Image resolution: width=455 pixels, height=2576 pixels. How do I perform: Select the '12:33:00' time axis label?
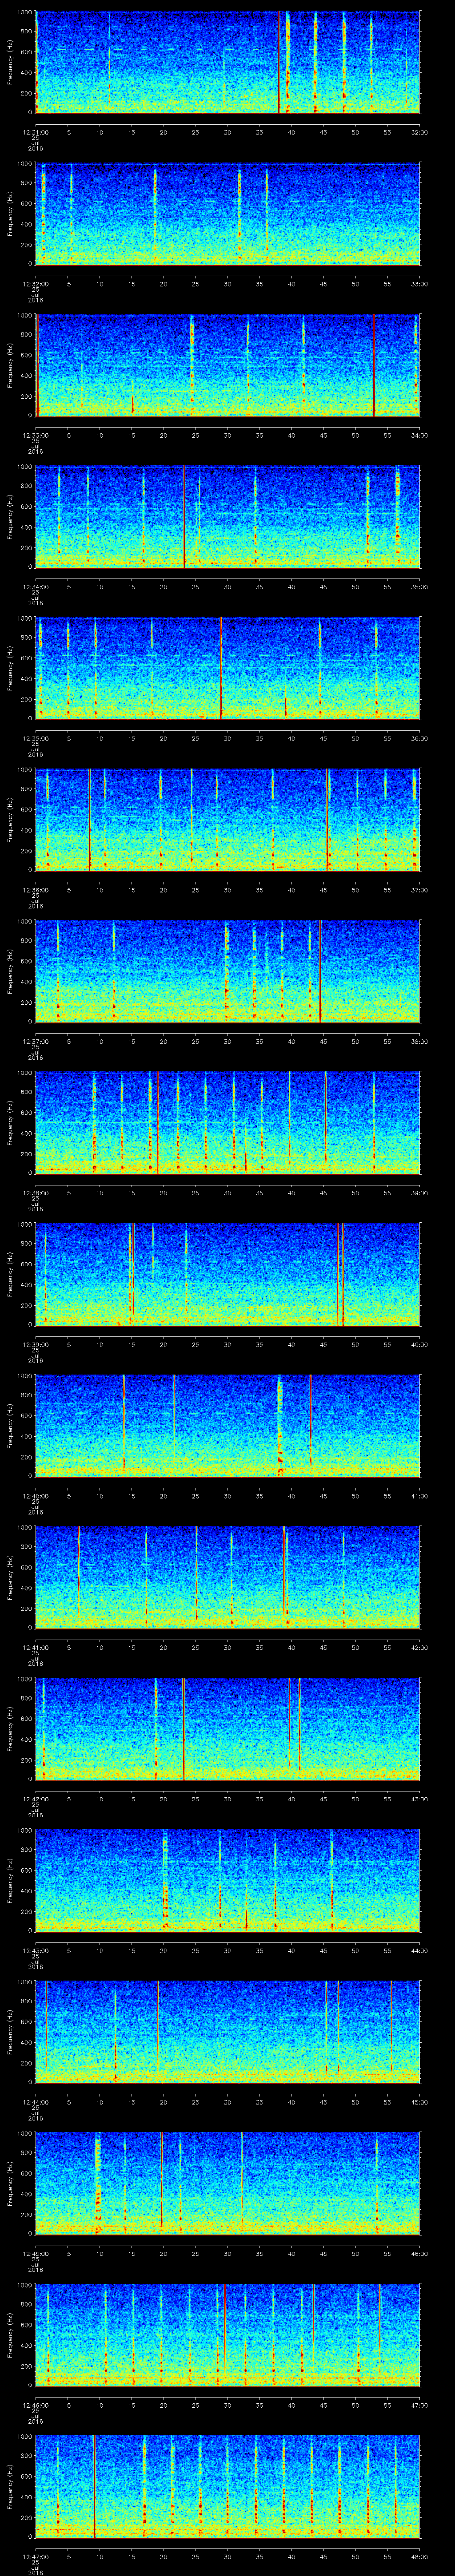(x=36, y=435)
